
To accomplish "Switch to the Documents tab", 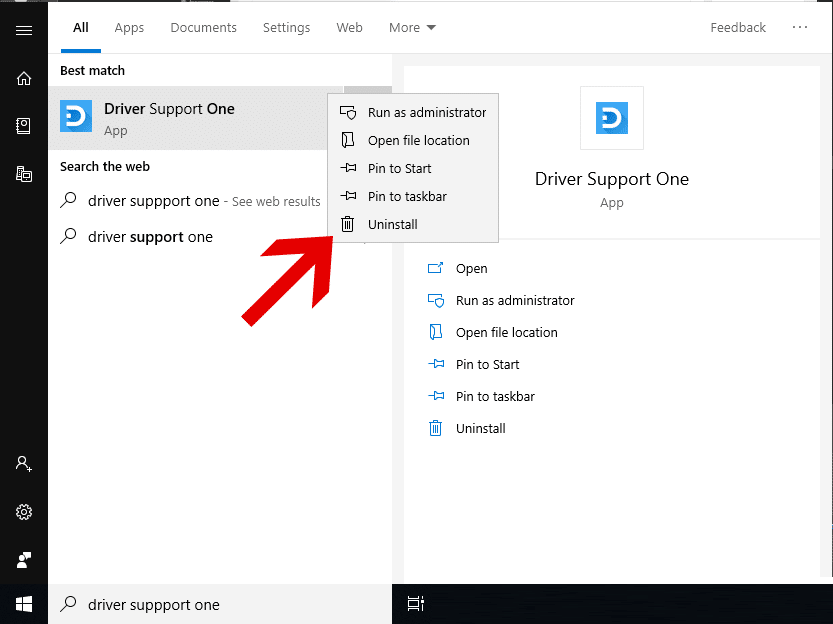I will coord(203,28).
